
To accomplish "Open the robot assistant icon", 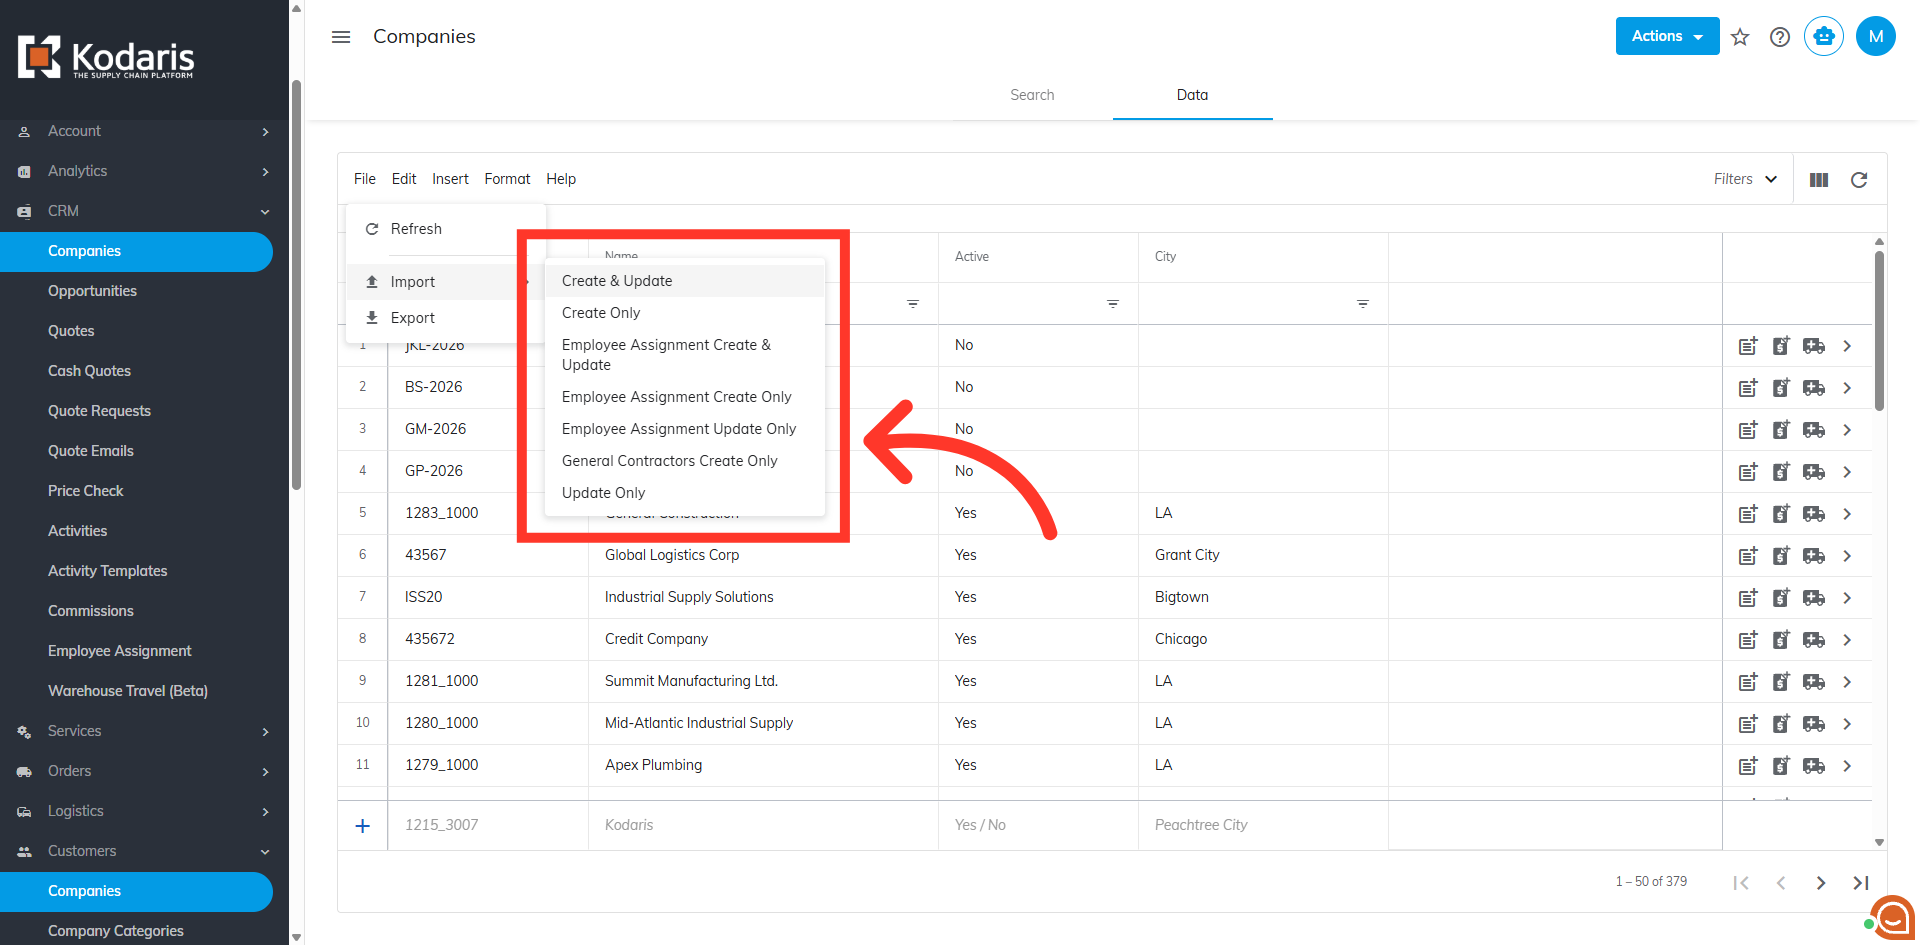I will [1824, 37].
